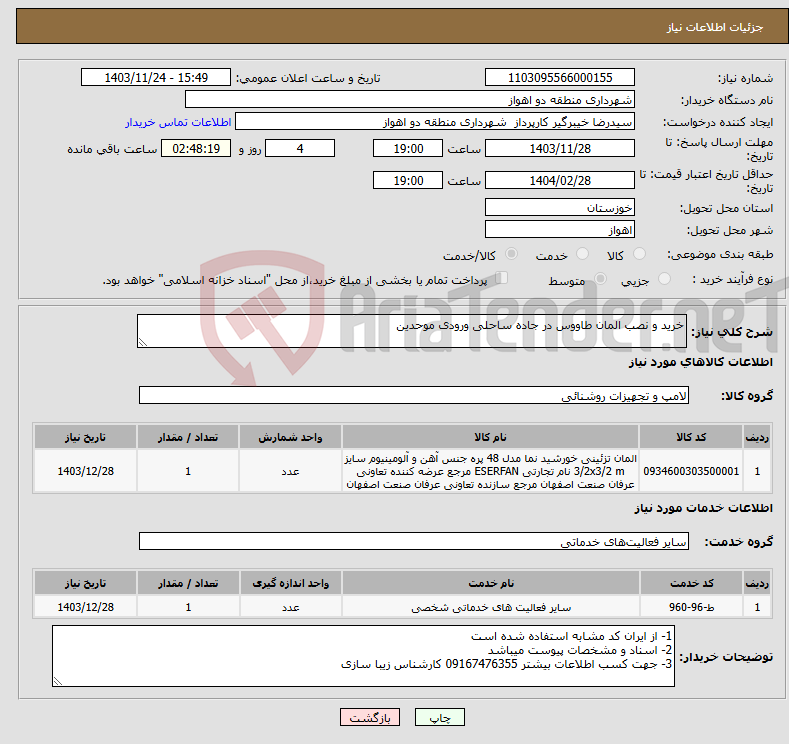
Task: Click the remaining days field showing 4
Action: (x=300, y=148)
